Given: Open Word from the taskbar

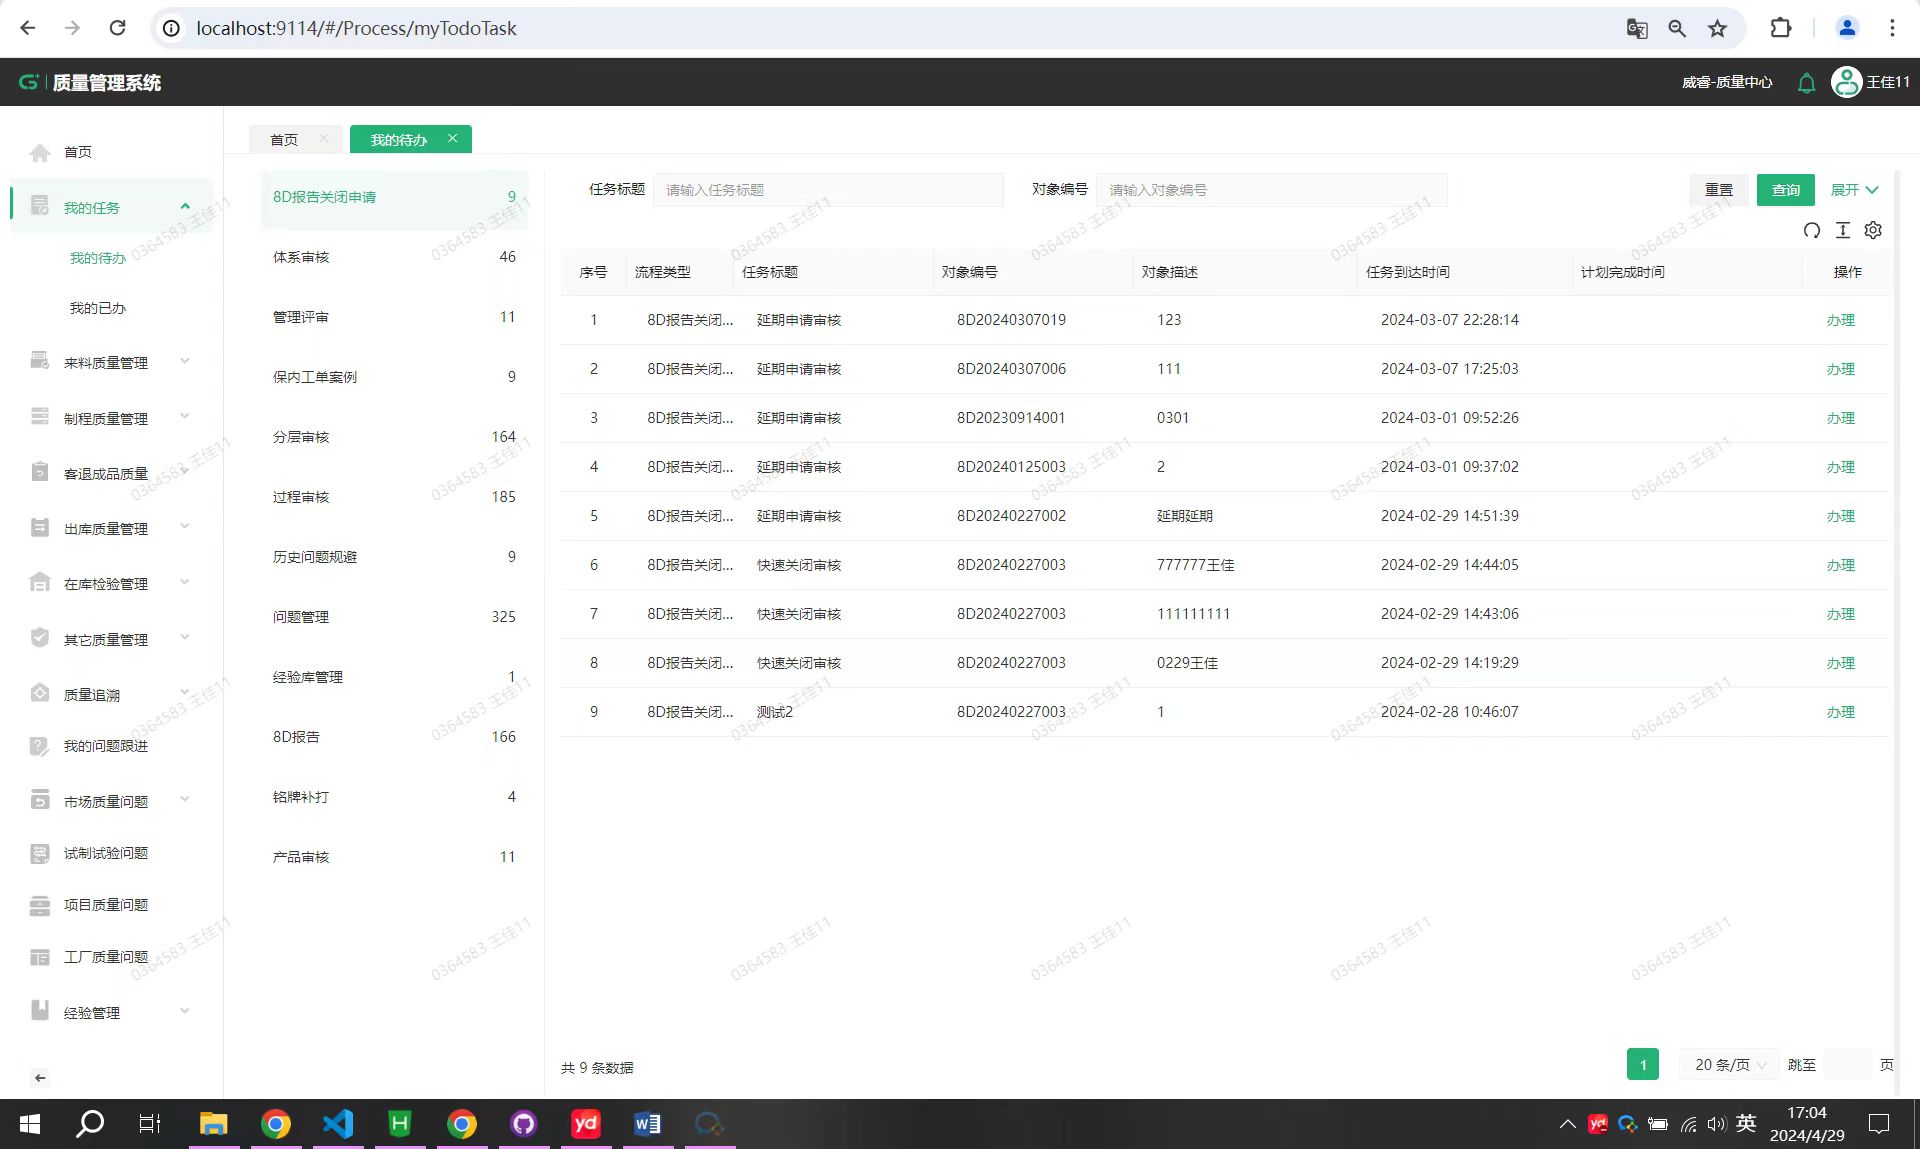Looking at the screenshot, I should tap(647, 1124).
